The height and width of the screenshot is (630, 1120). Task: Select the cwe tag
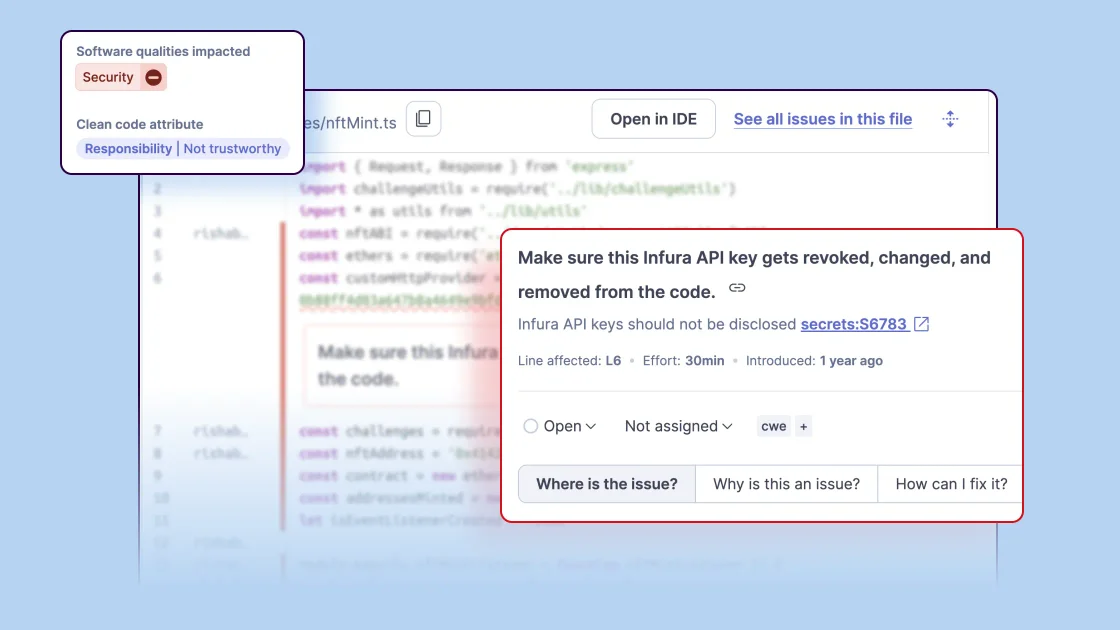coord(773,426)
